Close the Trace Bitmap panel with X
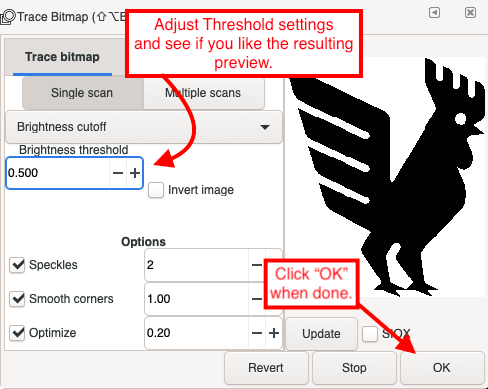Viewport: 488px width, 389px height. [x=470, y=13]
